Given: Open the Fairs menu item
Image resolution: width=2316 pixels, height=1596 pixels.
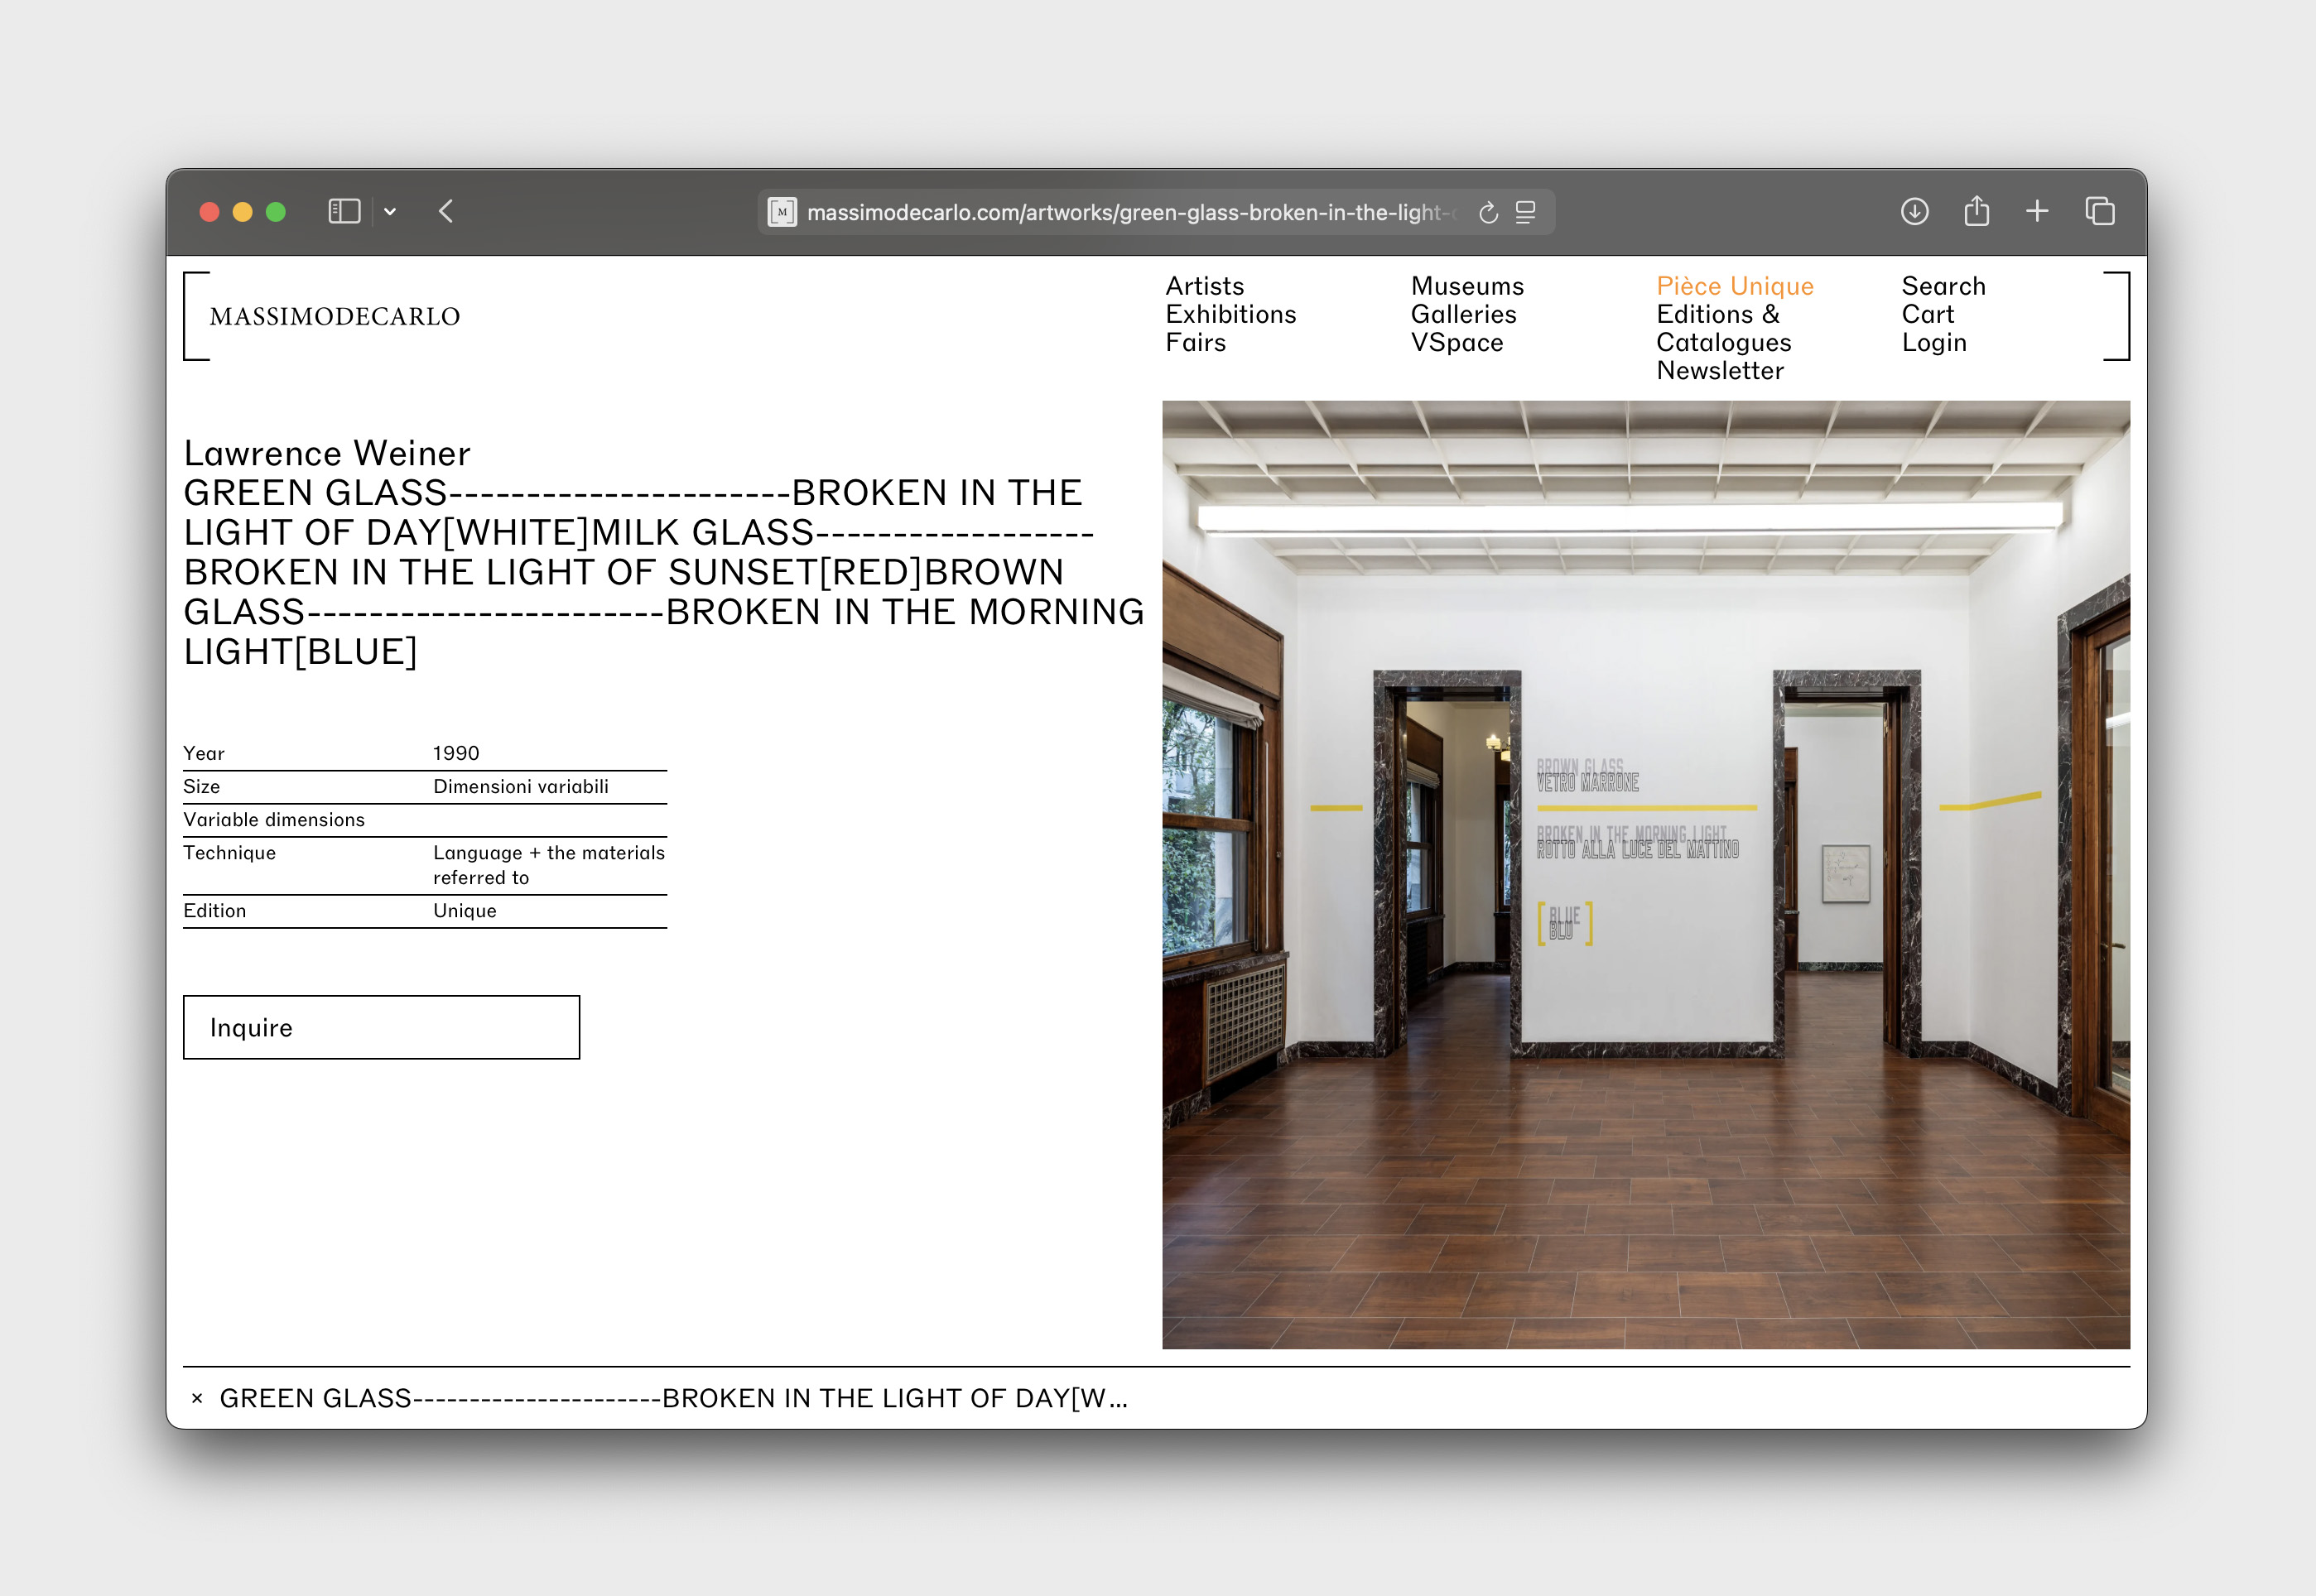Looking at the screenshot, I should (1195, 342).
